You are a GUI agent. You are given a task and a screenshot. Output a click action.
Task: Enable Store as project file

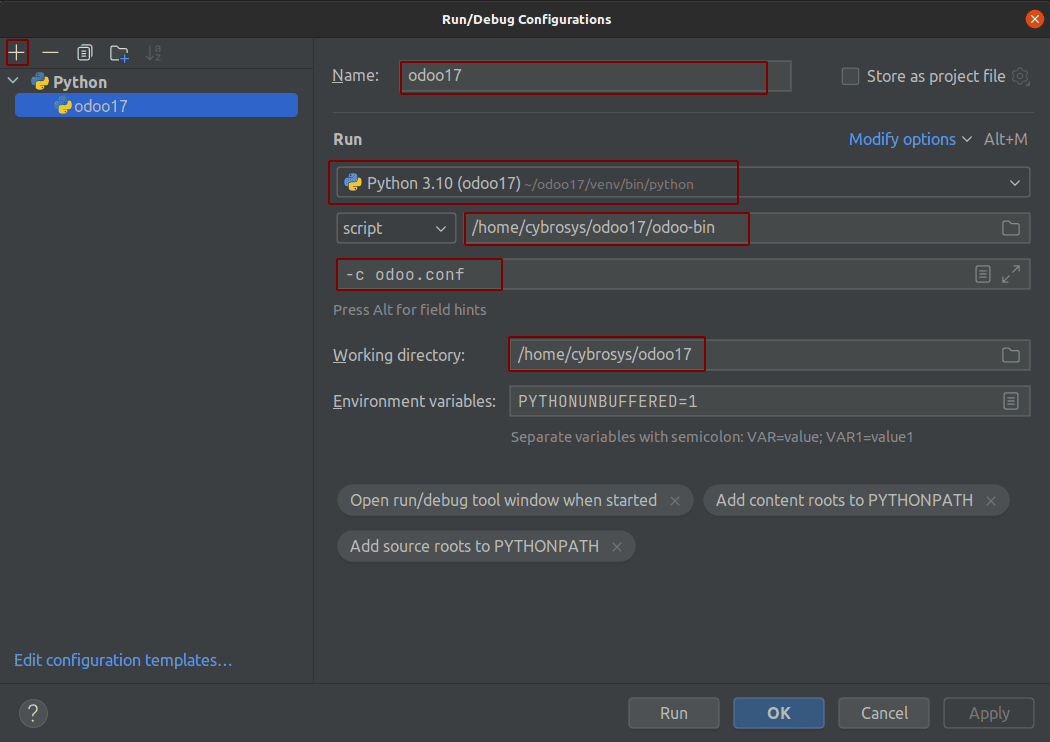point(849,75)
